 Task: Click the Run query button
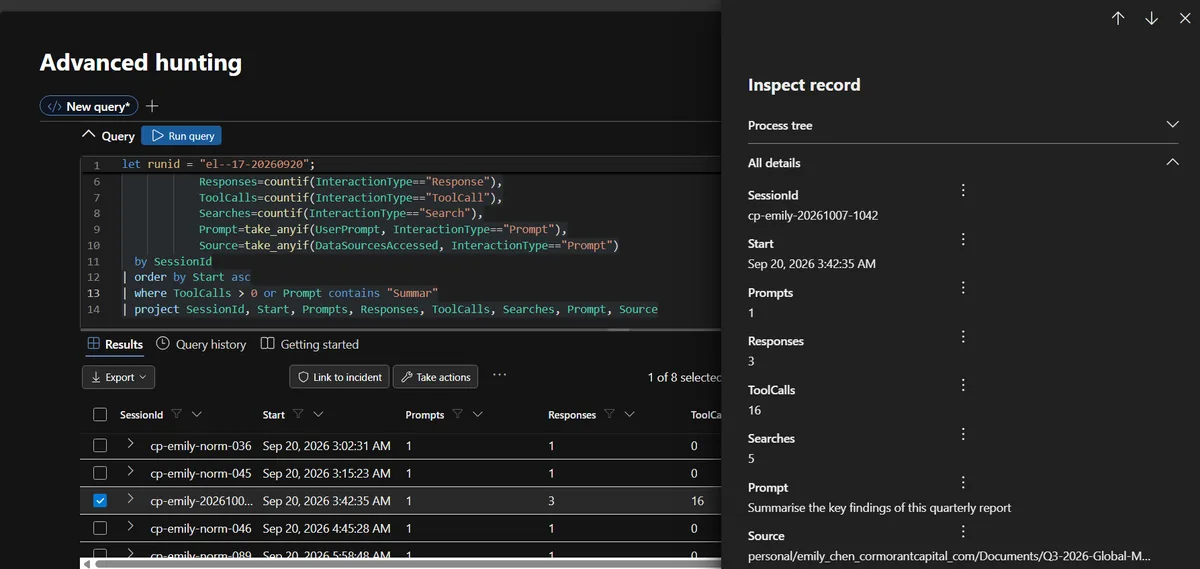tap(181, 136)
